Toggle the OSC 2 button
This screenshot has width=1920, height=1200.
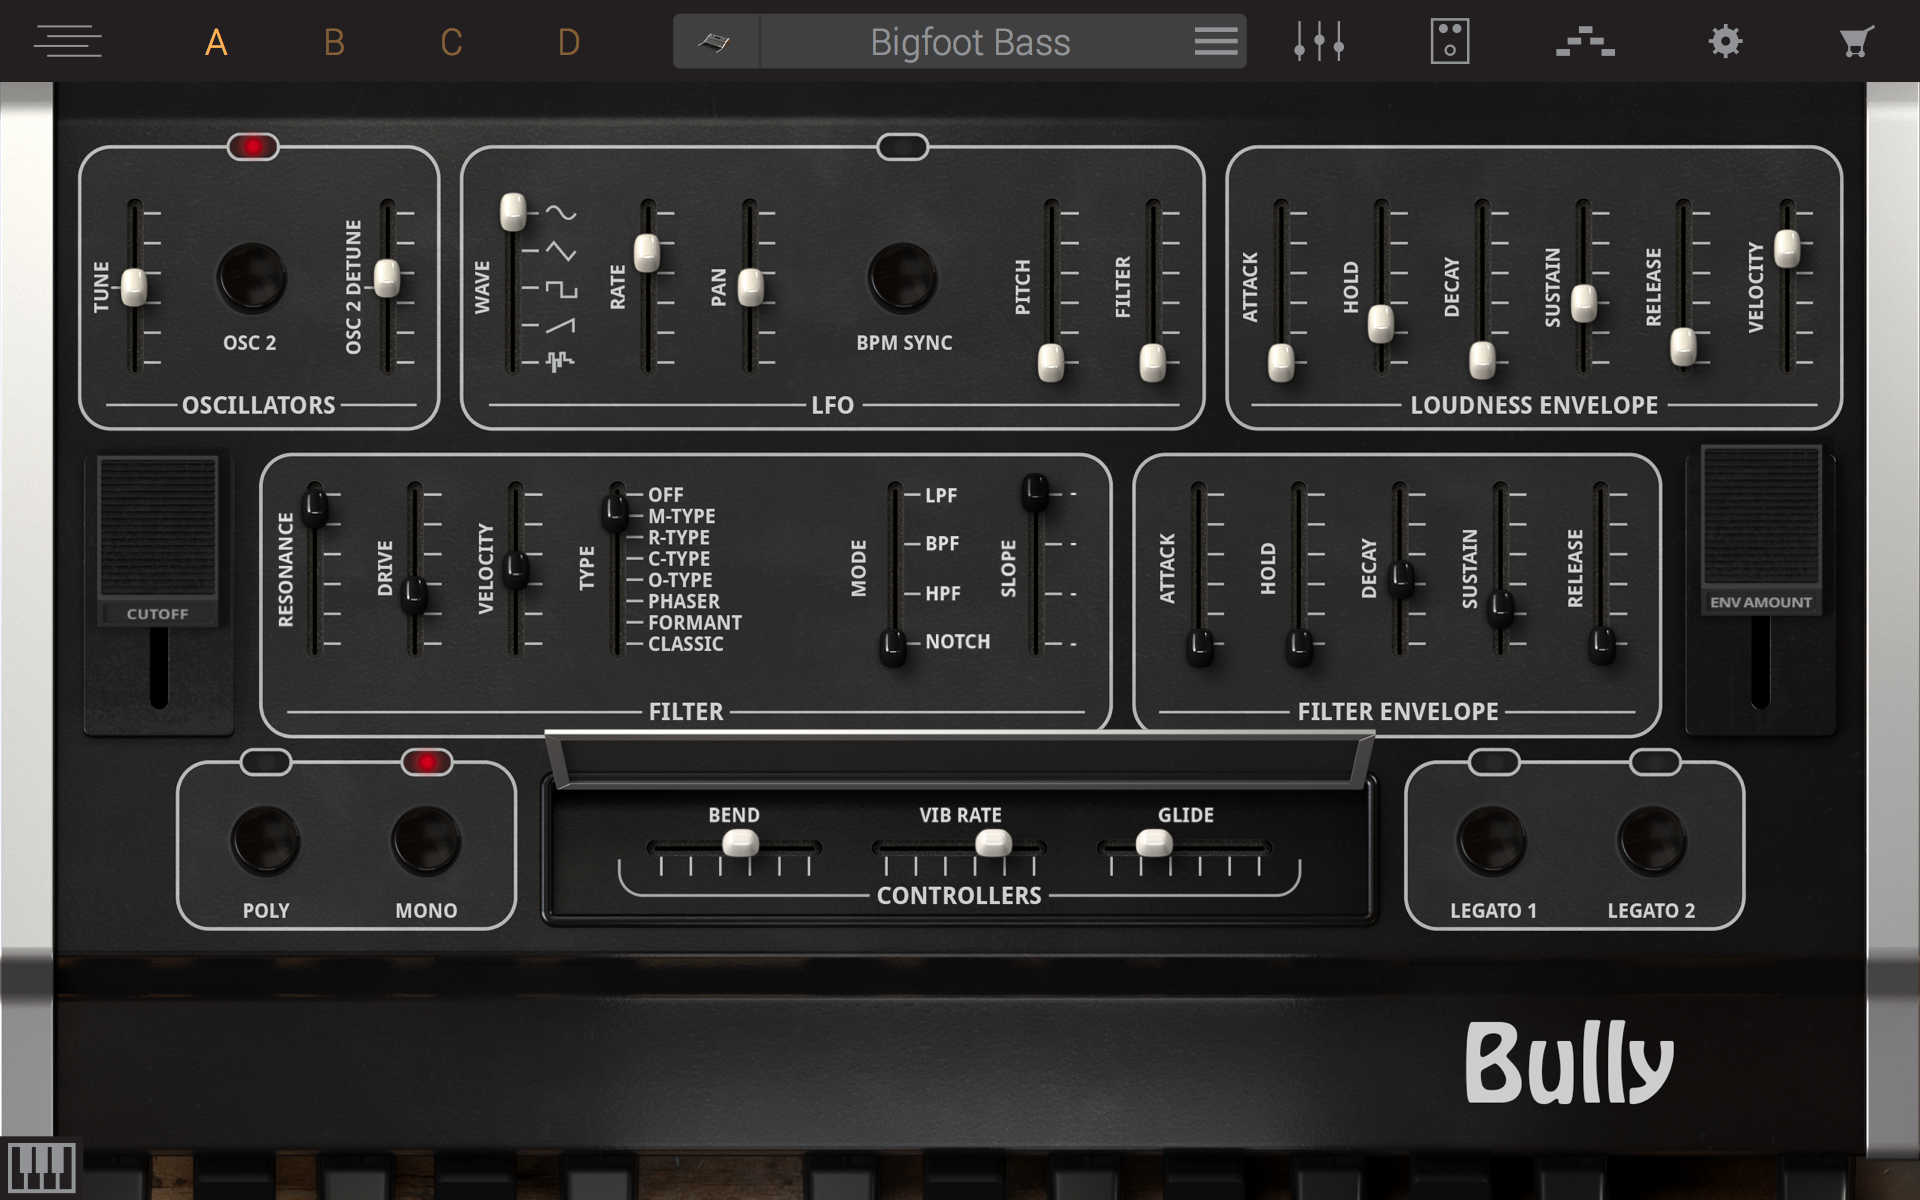point(251,277)
